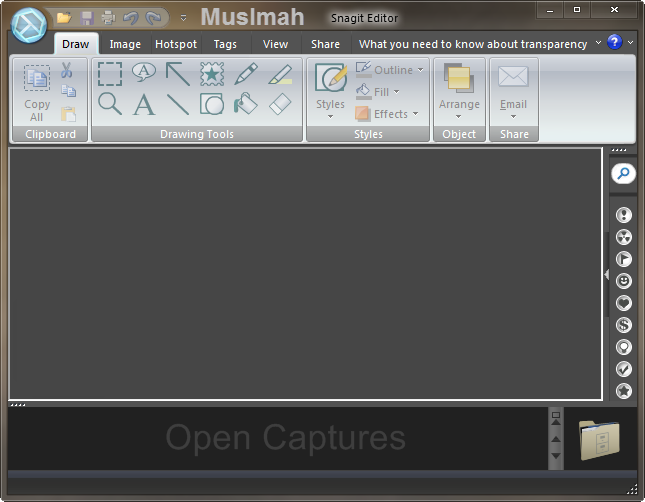Open the Image ribbon tab
This screenshot has width=645, height=502.
pos(125,44)
